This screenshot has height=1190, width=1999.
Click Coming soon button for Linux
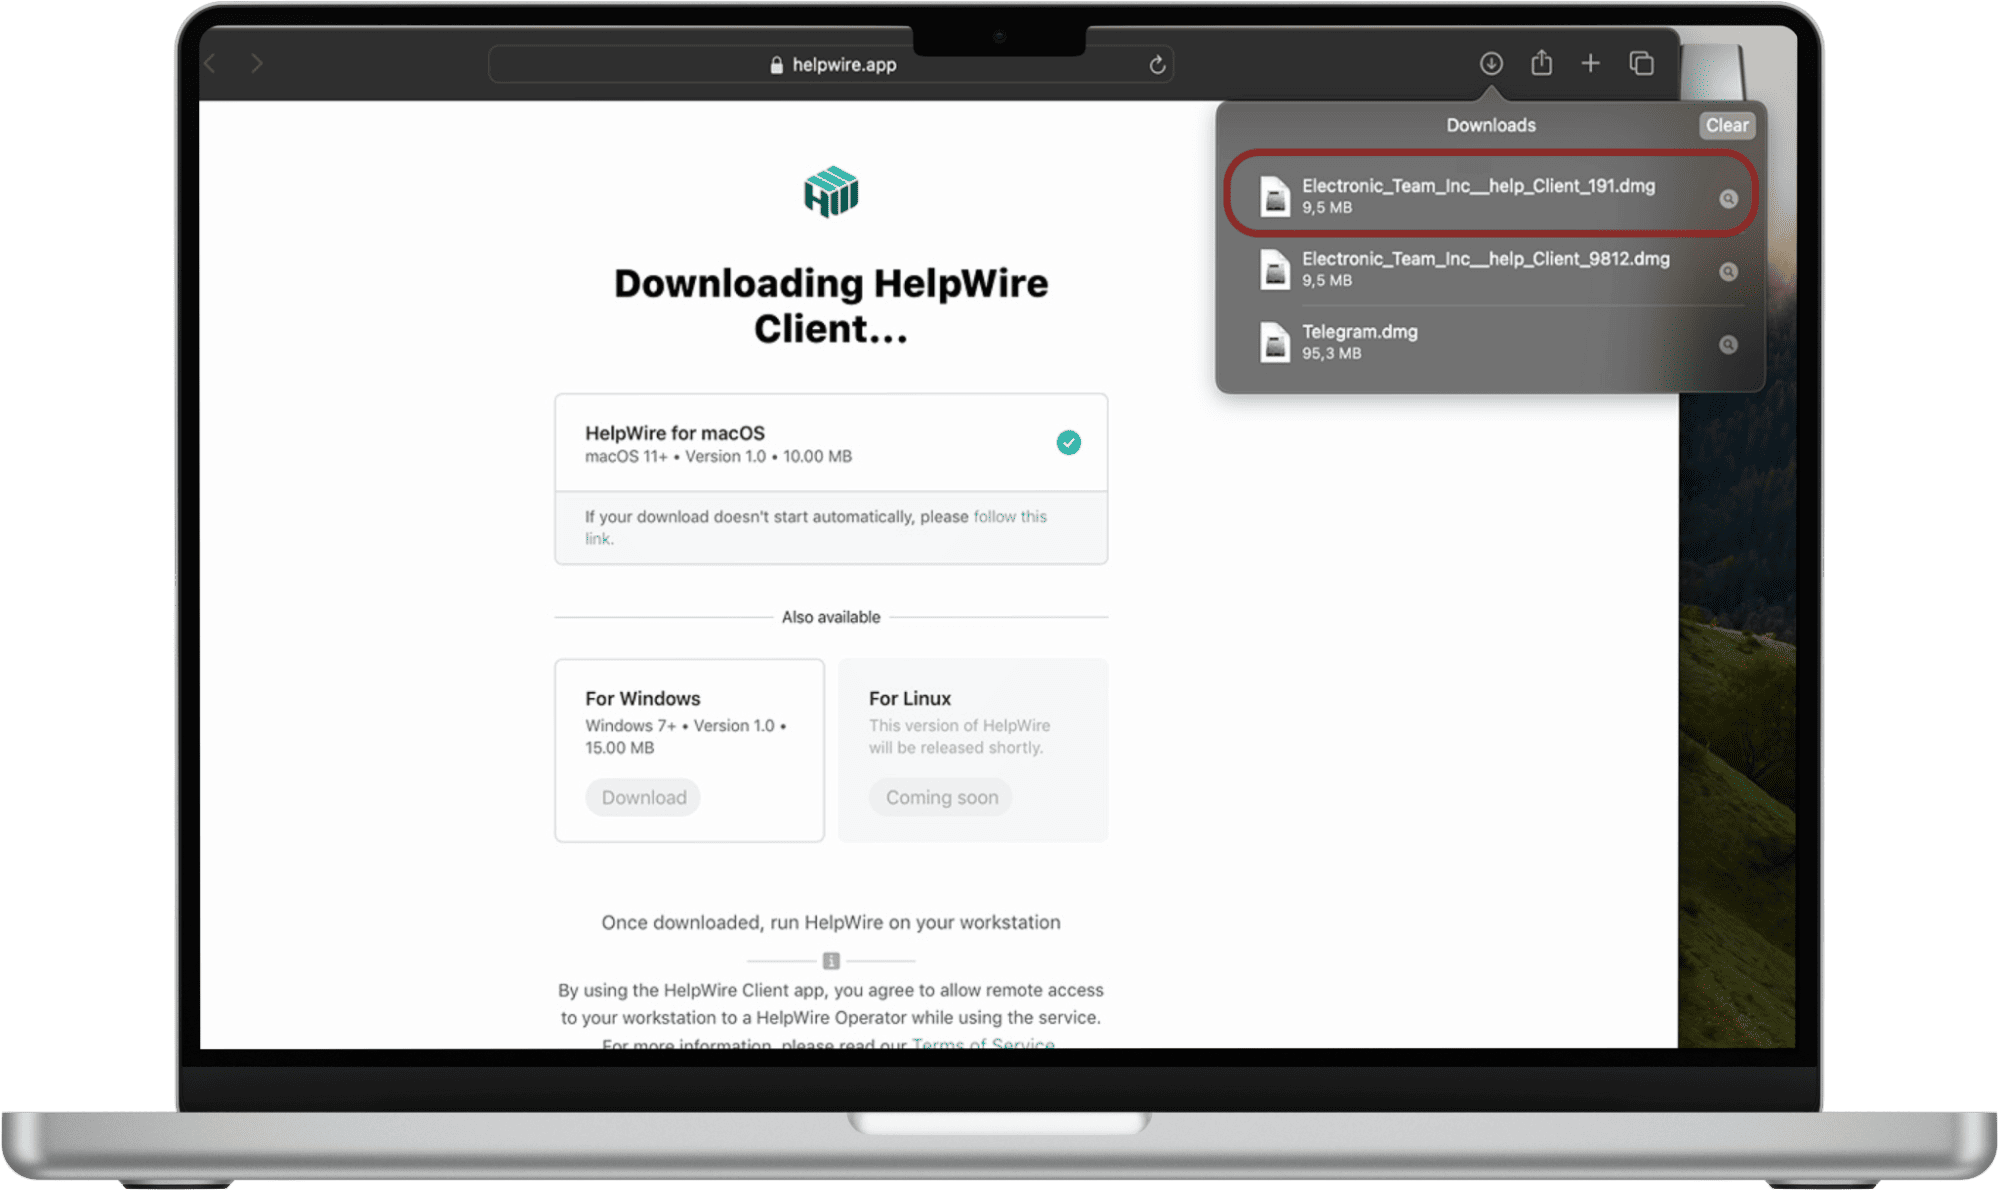click(x=941, y=797)
